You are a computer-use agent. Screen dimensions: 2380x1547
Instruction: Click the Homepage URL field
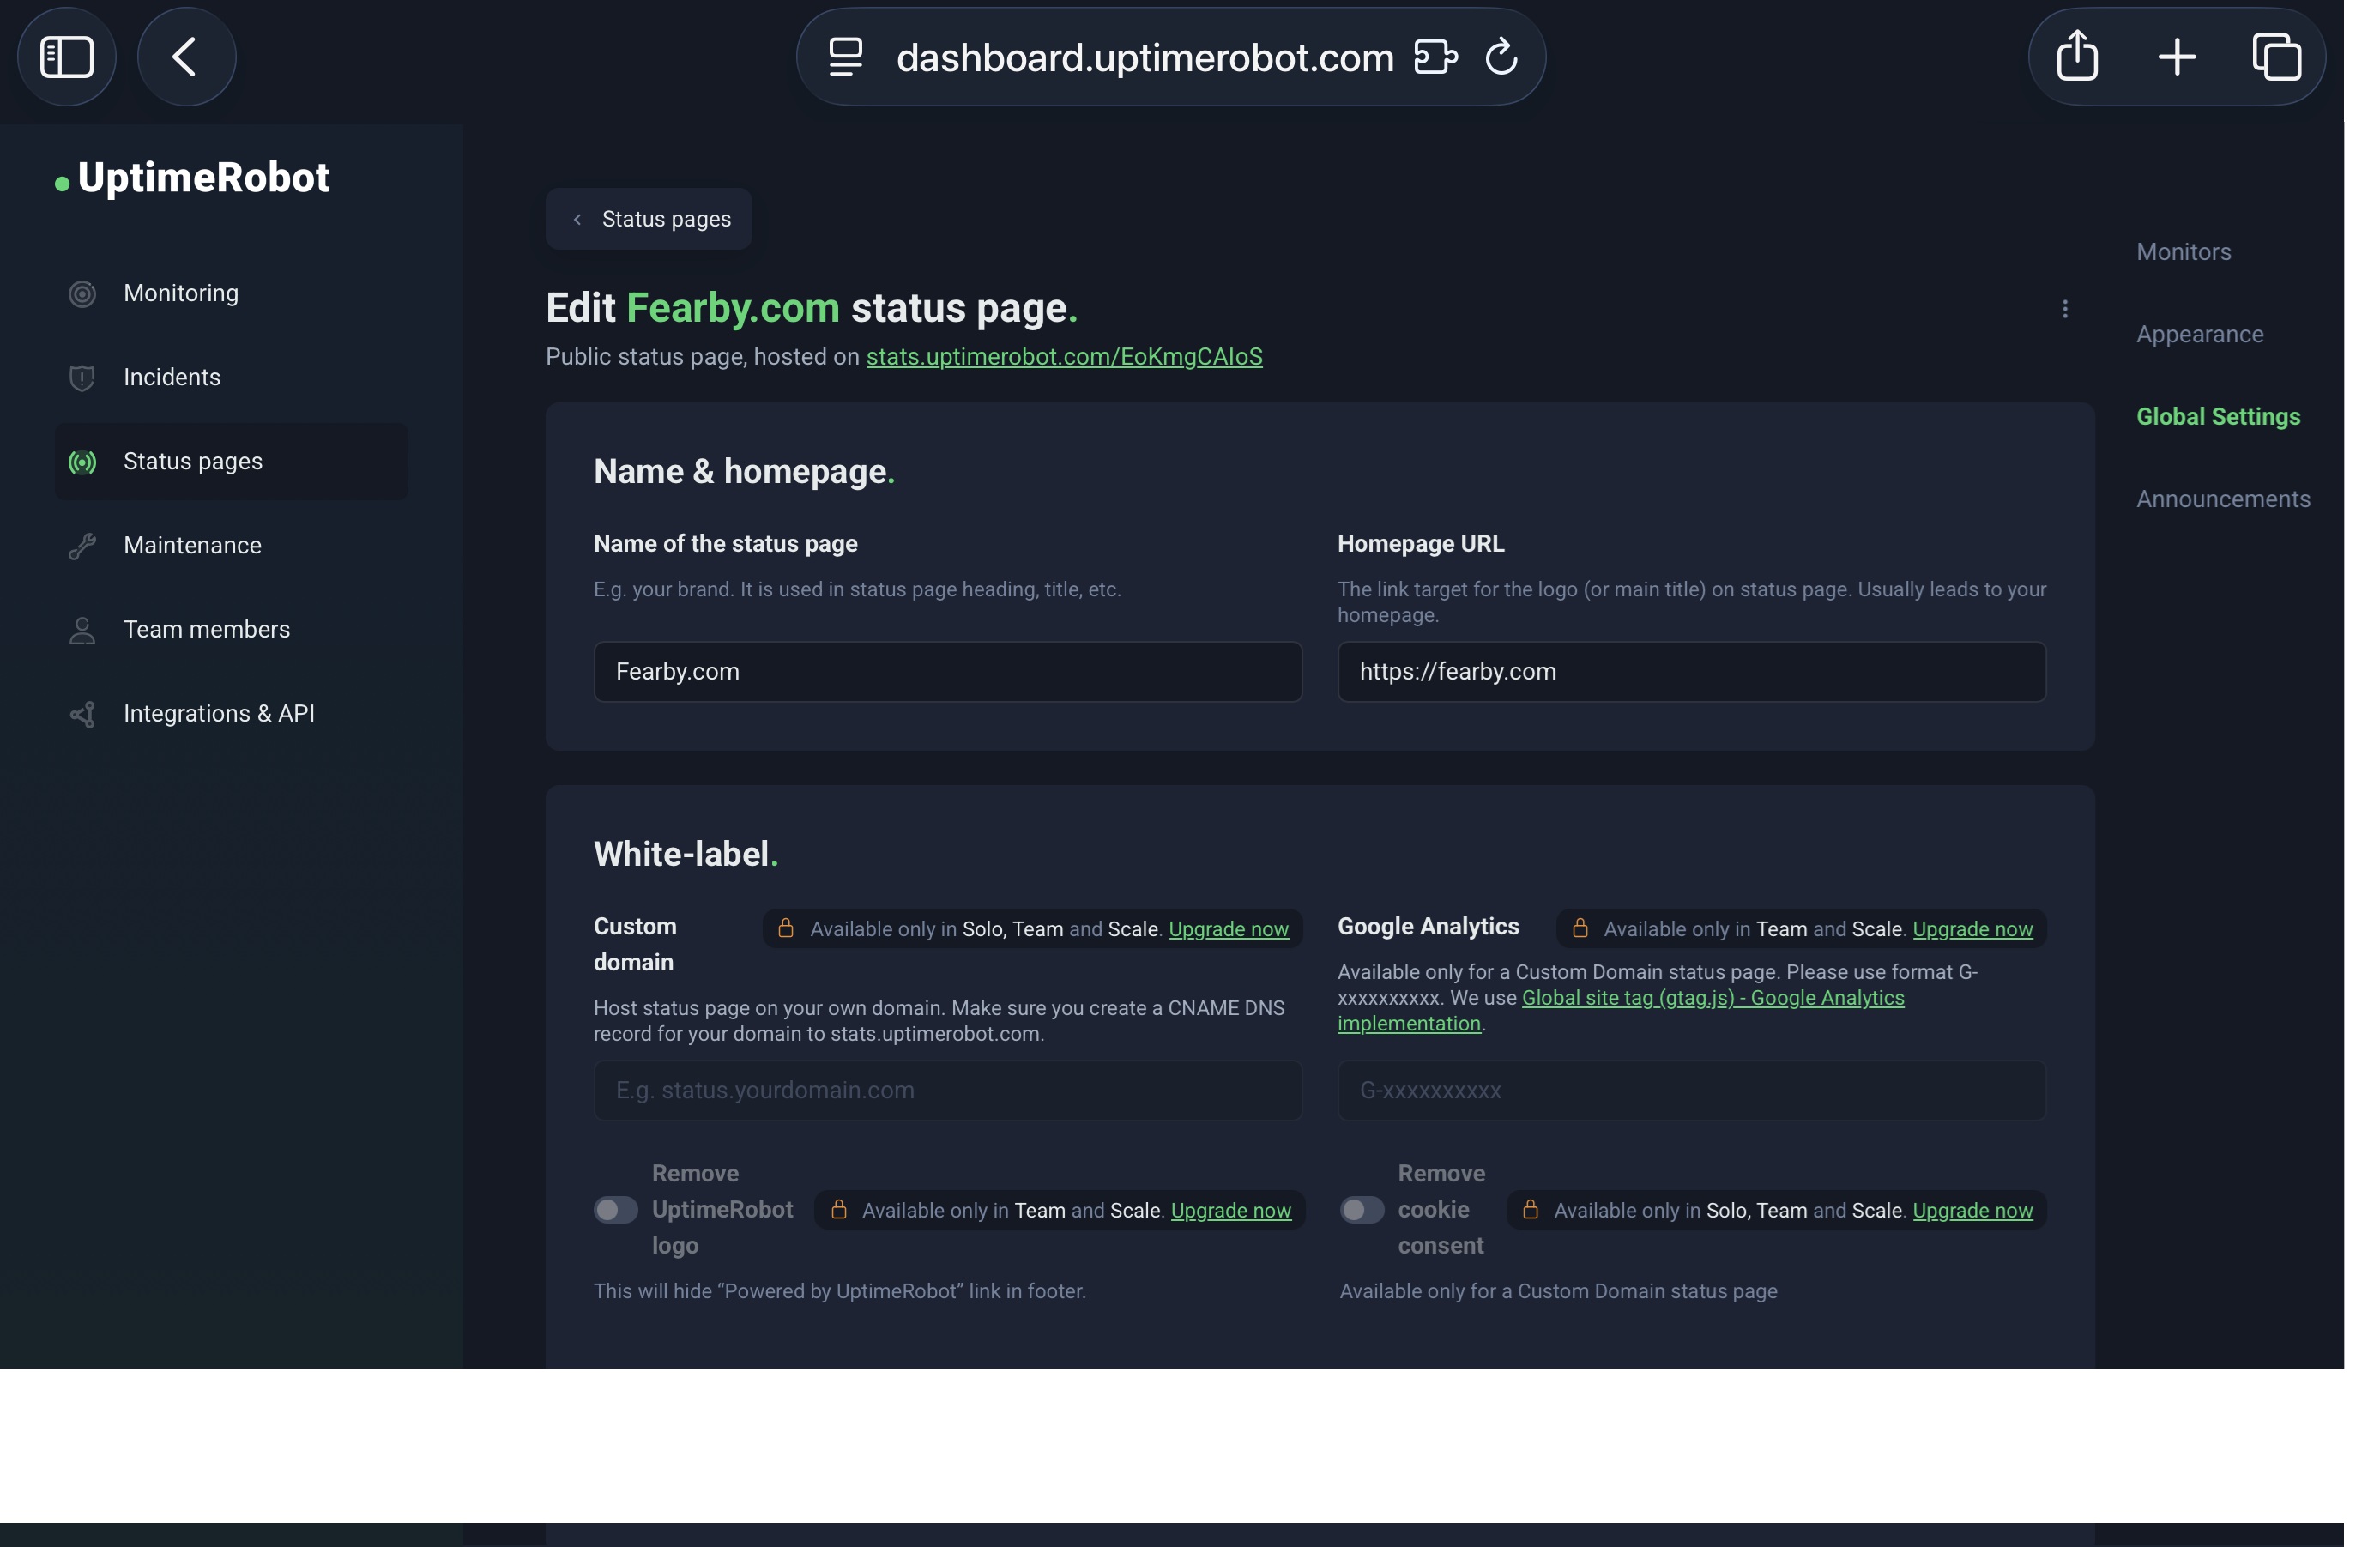click(x=1691, y=672)
